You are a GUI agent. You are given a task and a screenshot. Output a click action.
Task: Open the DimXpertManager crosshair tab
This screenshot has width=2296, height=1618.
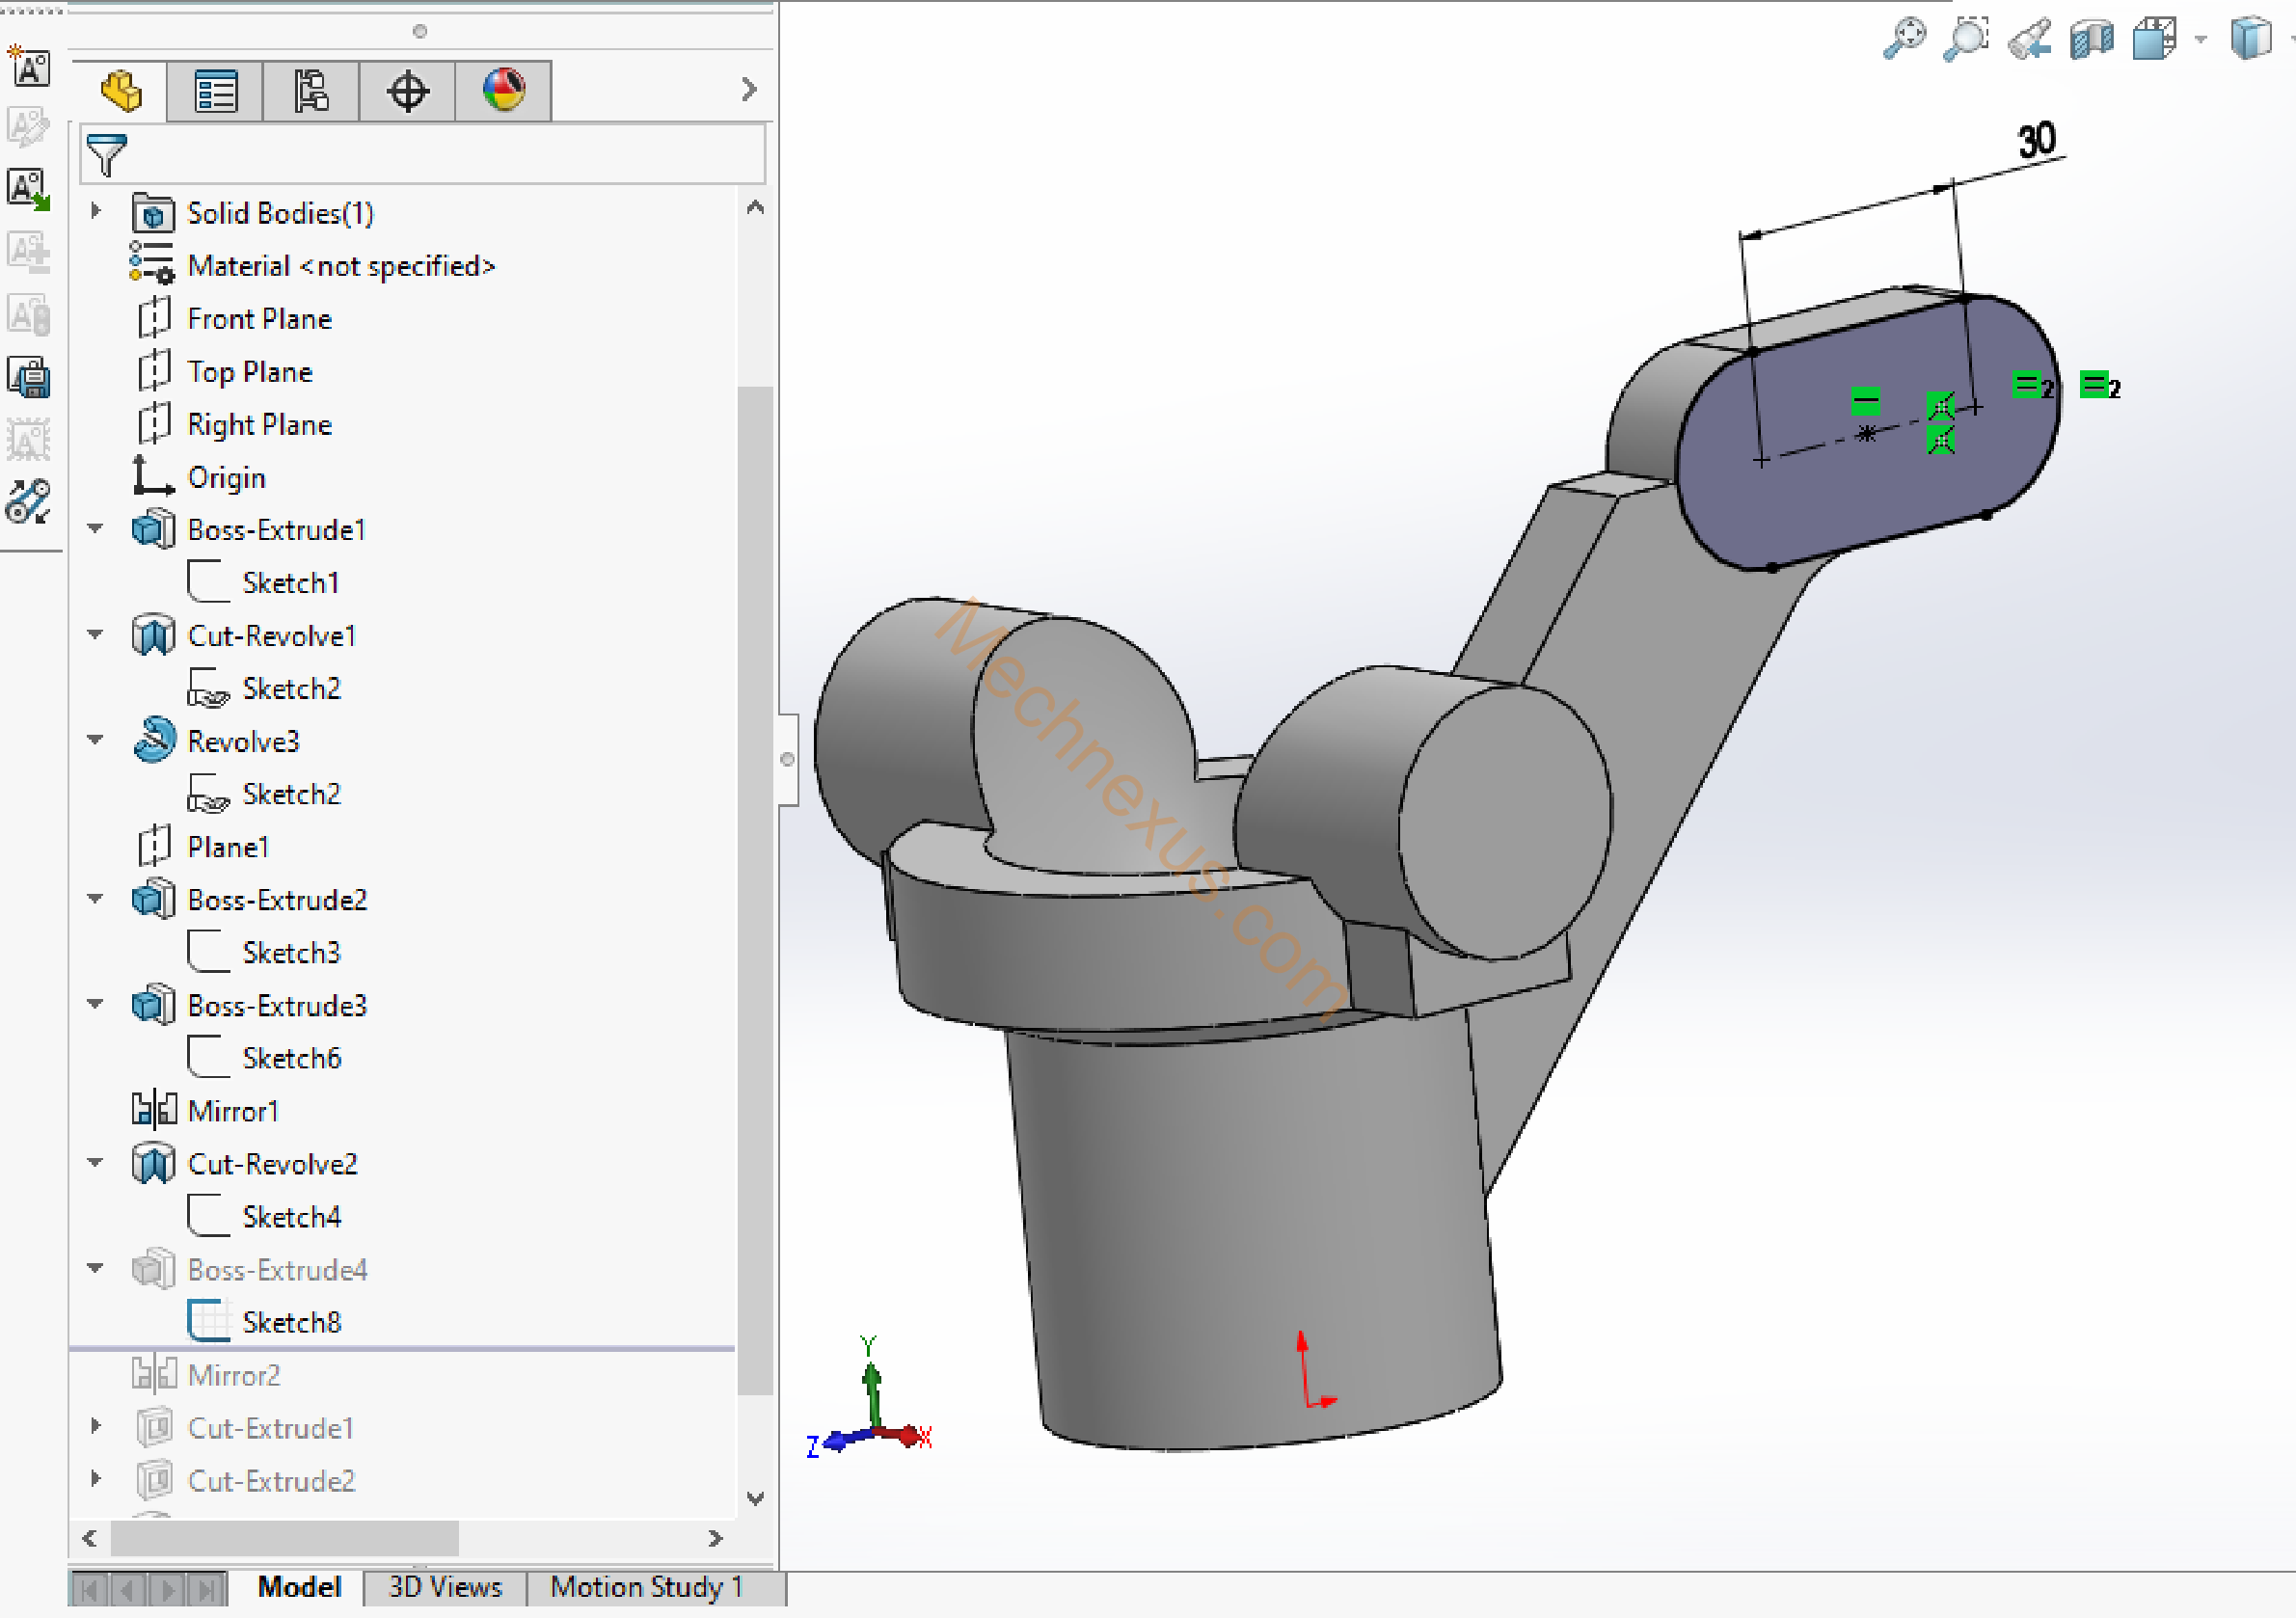tap(407, 92)
